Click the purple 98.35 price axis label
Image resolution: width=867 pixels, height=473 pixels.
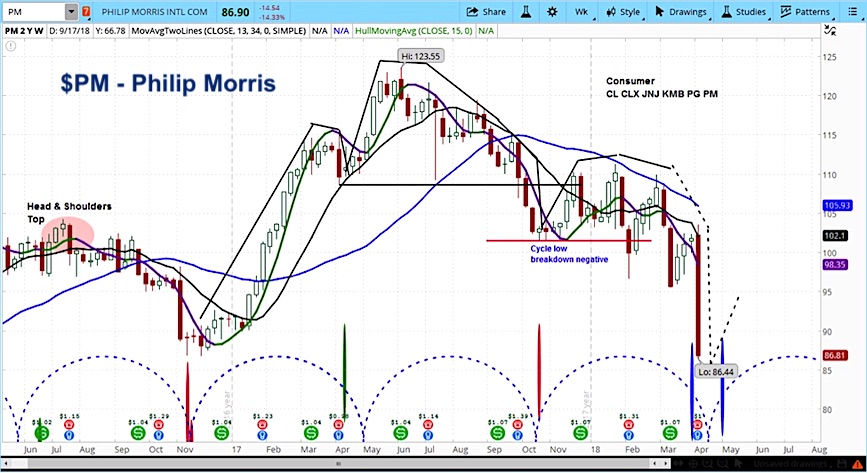tap(835, 265)
